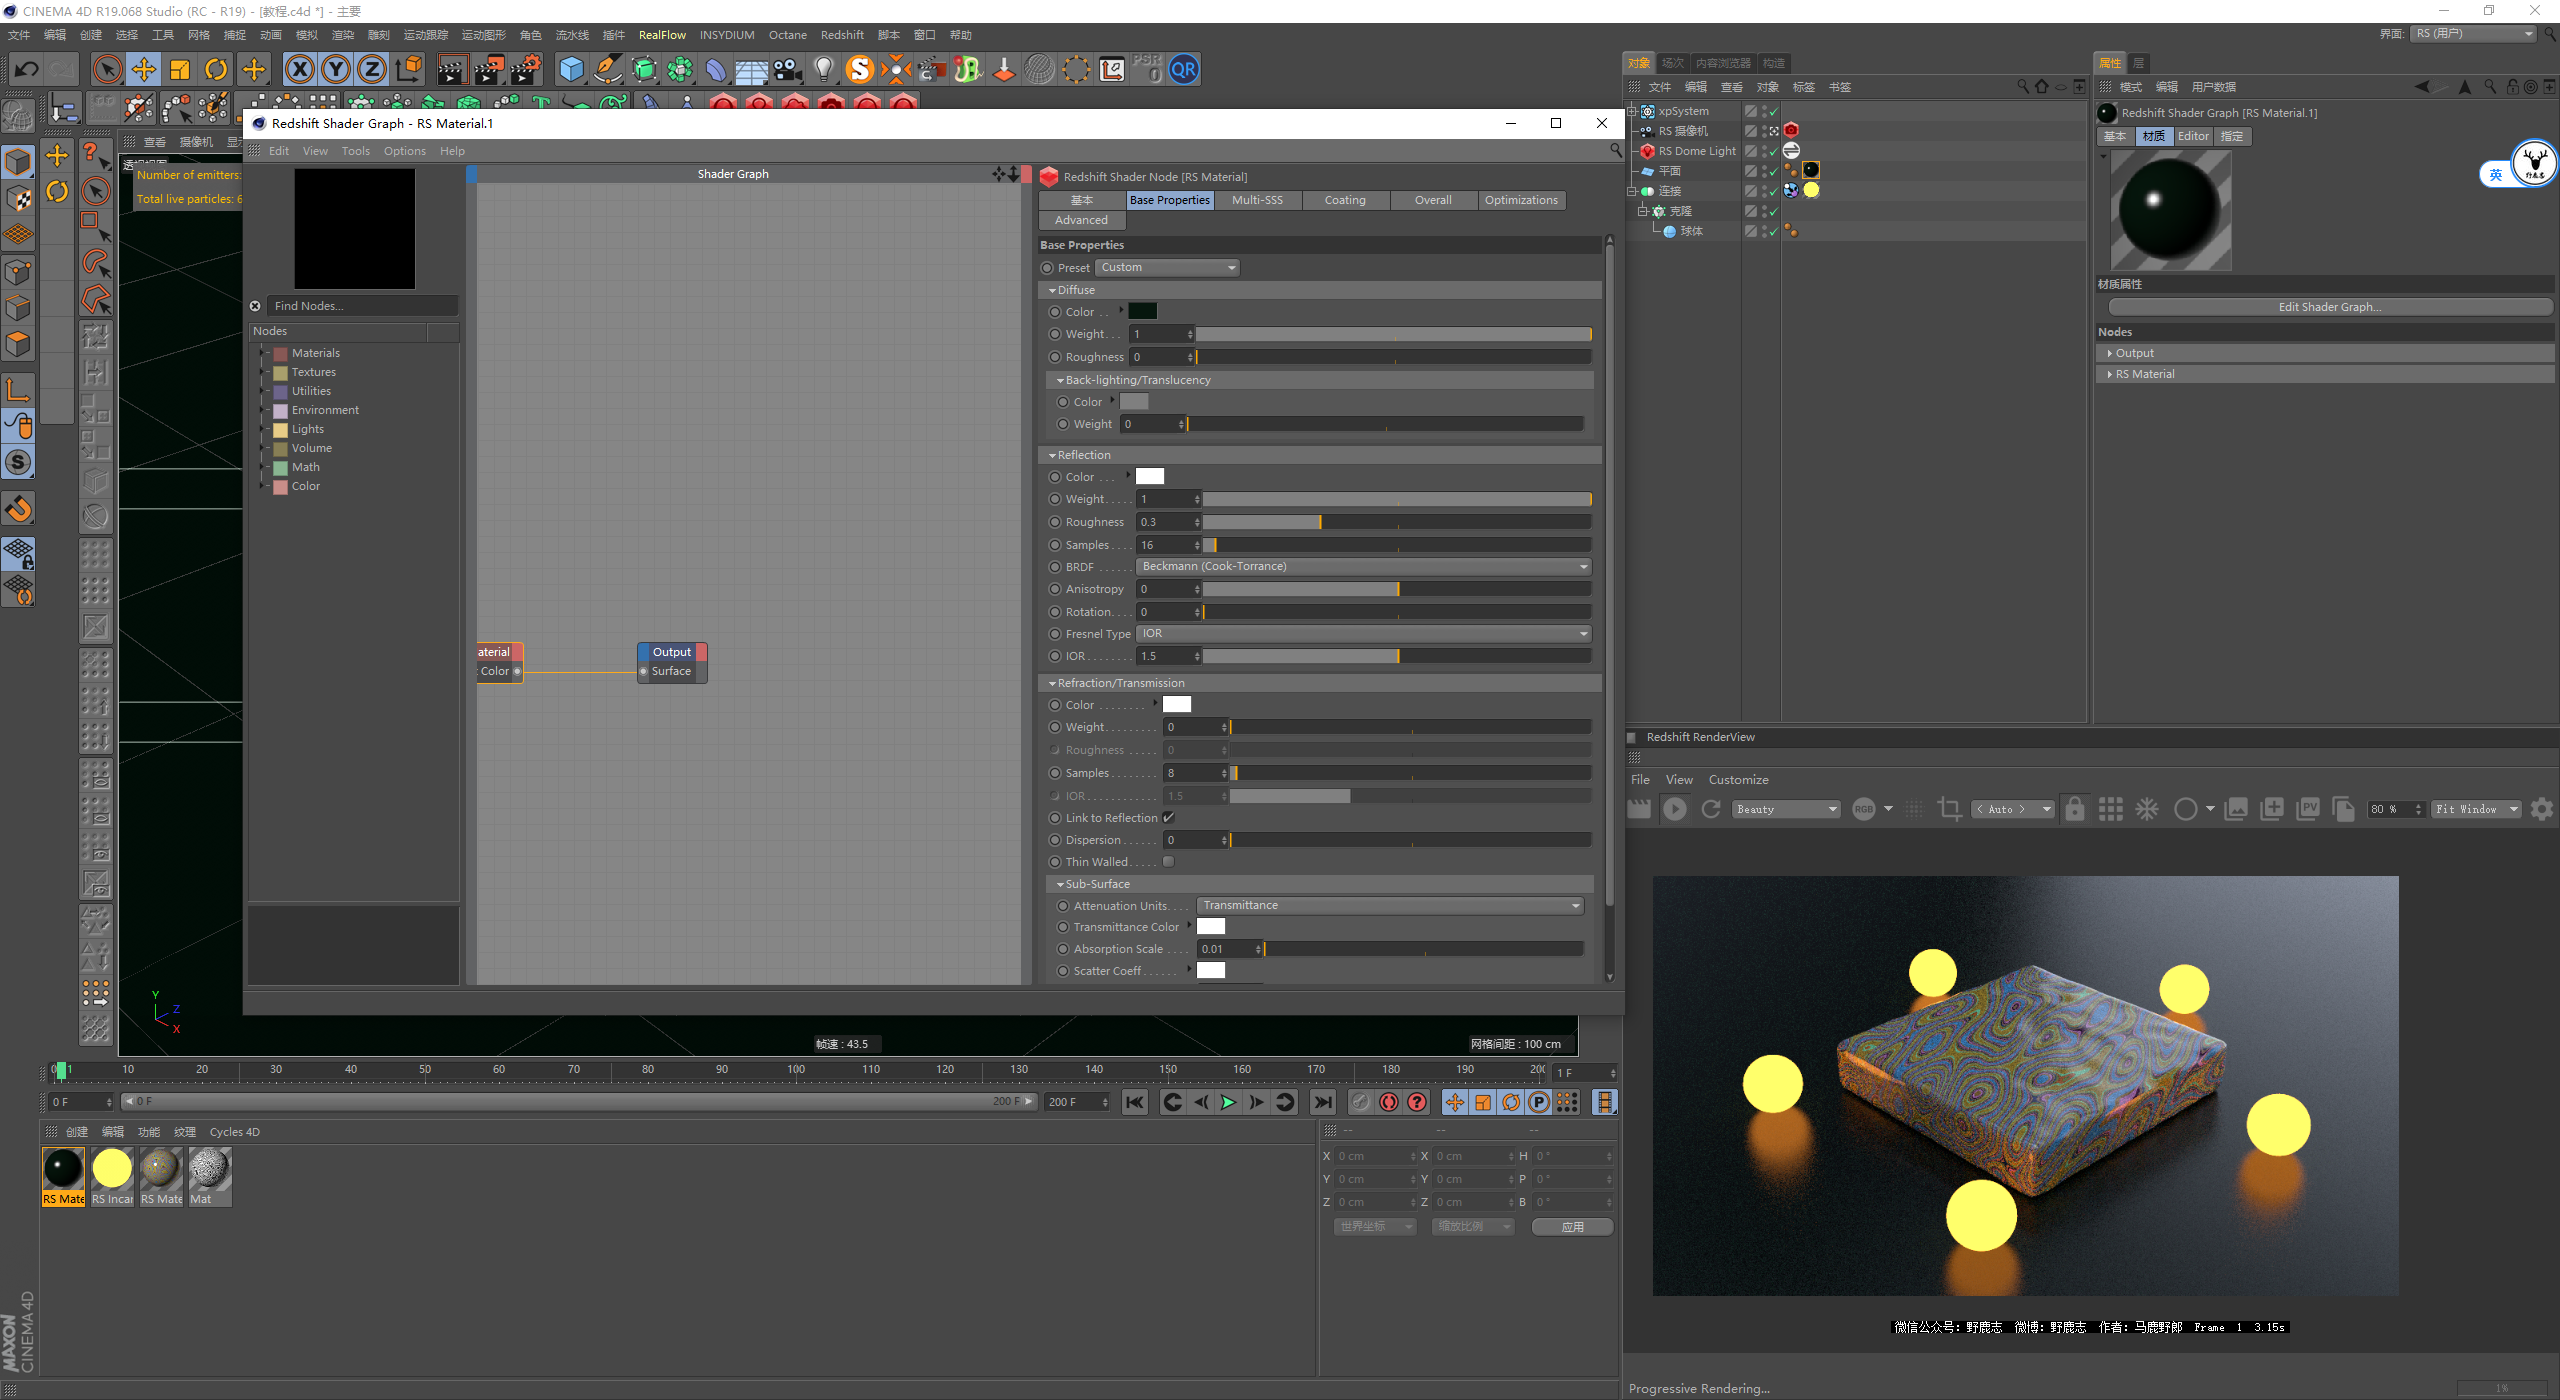2560x1400 pixels.
Task: Start render with RenderView play icon
Action: click(1674, 809)
